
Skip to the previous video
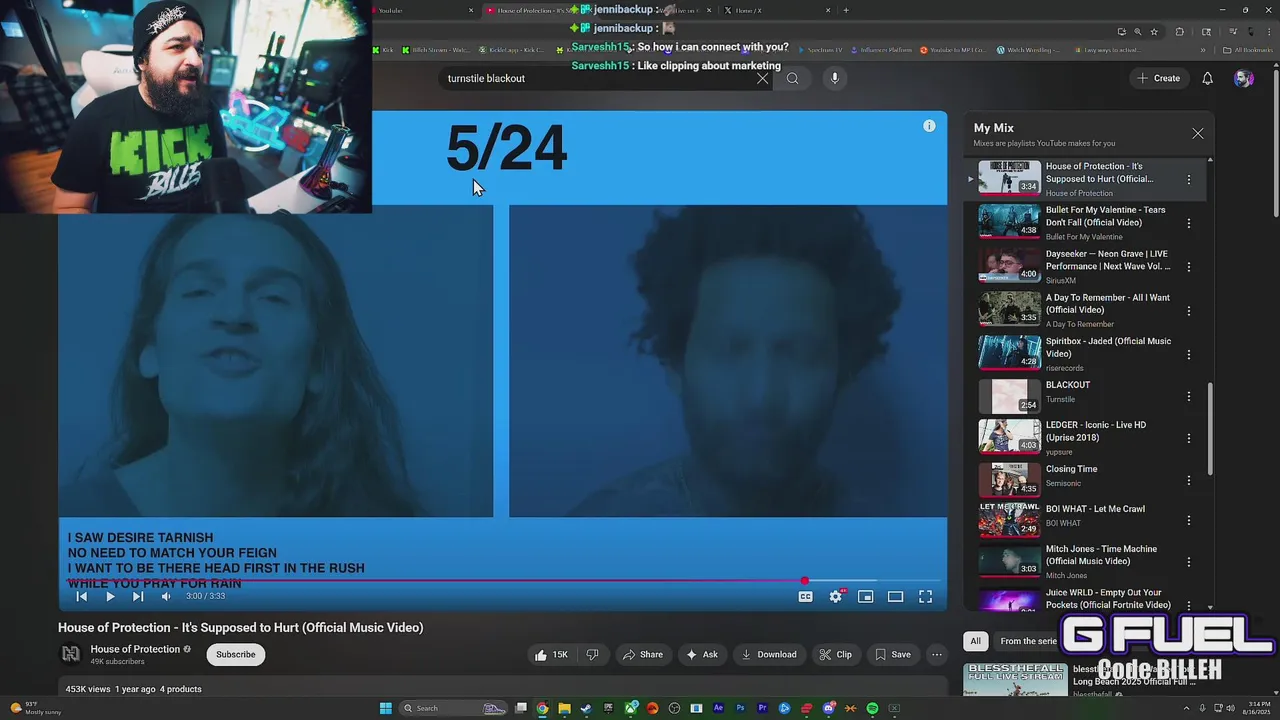pyautogui.click(x=82, y=596)
